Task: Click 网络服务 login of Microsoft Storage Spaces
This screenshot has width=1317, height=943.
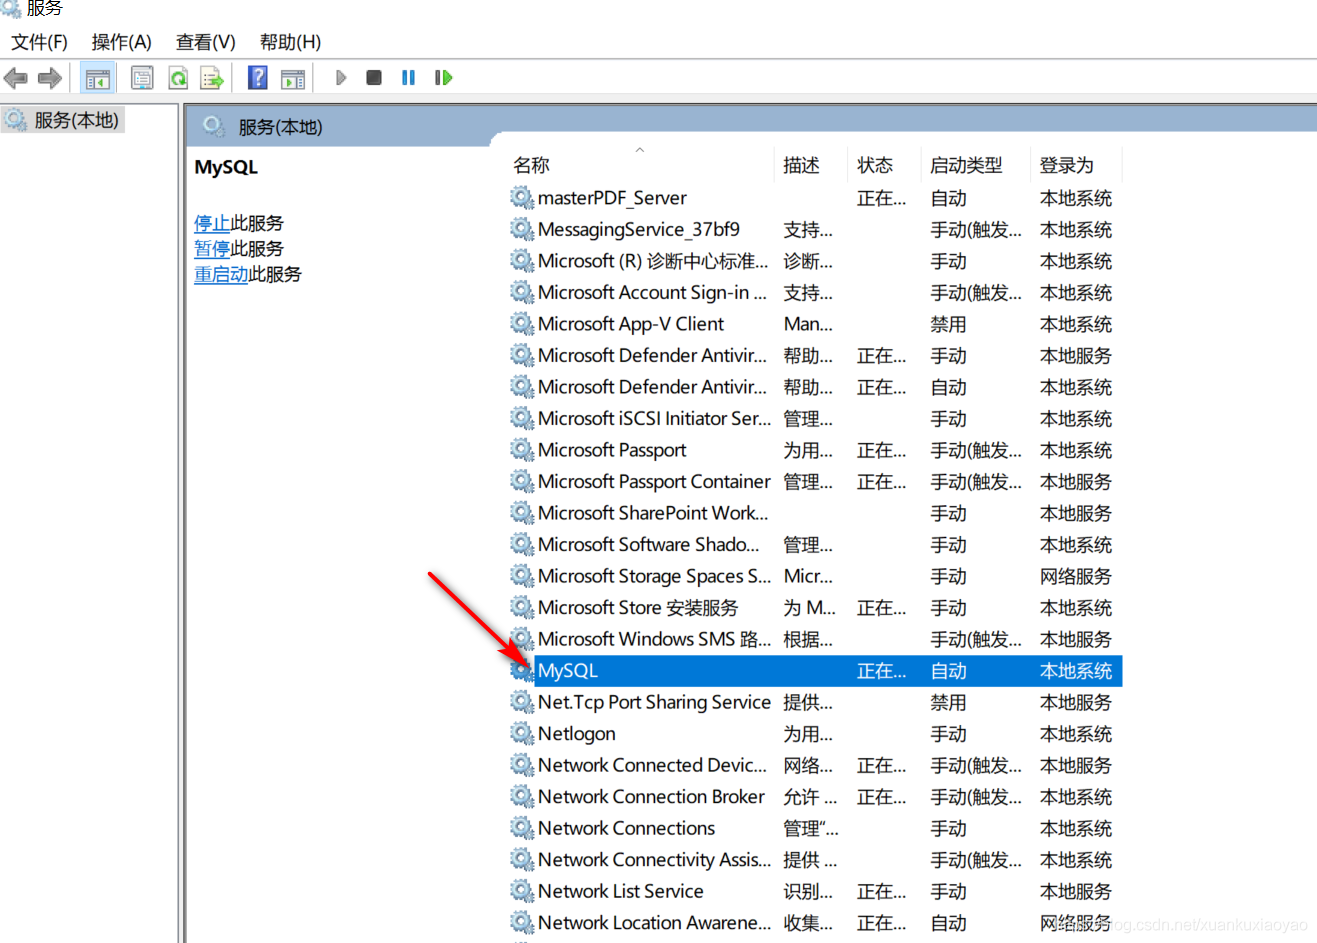Action: click(1076, 576)
